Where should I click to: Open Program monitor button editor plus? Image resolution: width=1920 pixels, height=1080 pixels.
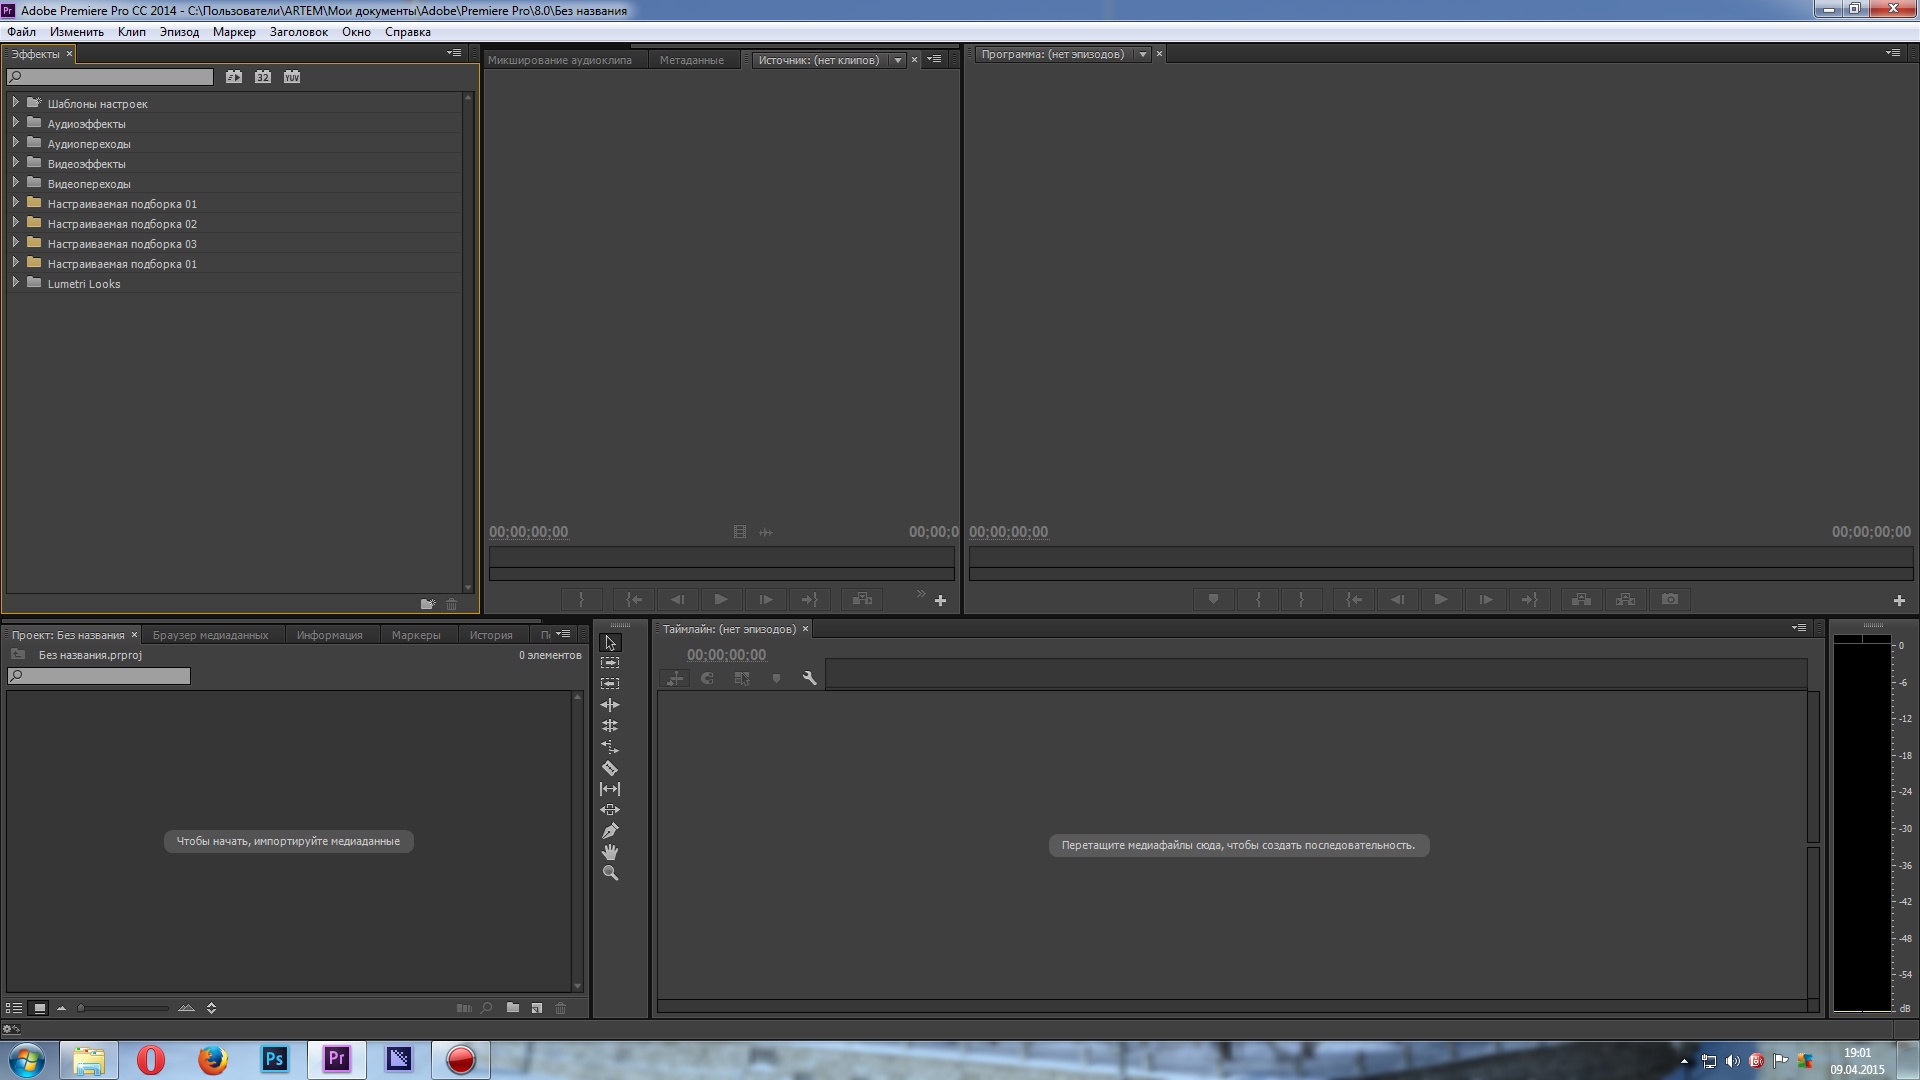[1899, 600]
